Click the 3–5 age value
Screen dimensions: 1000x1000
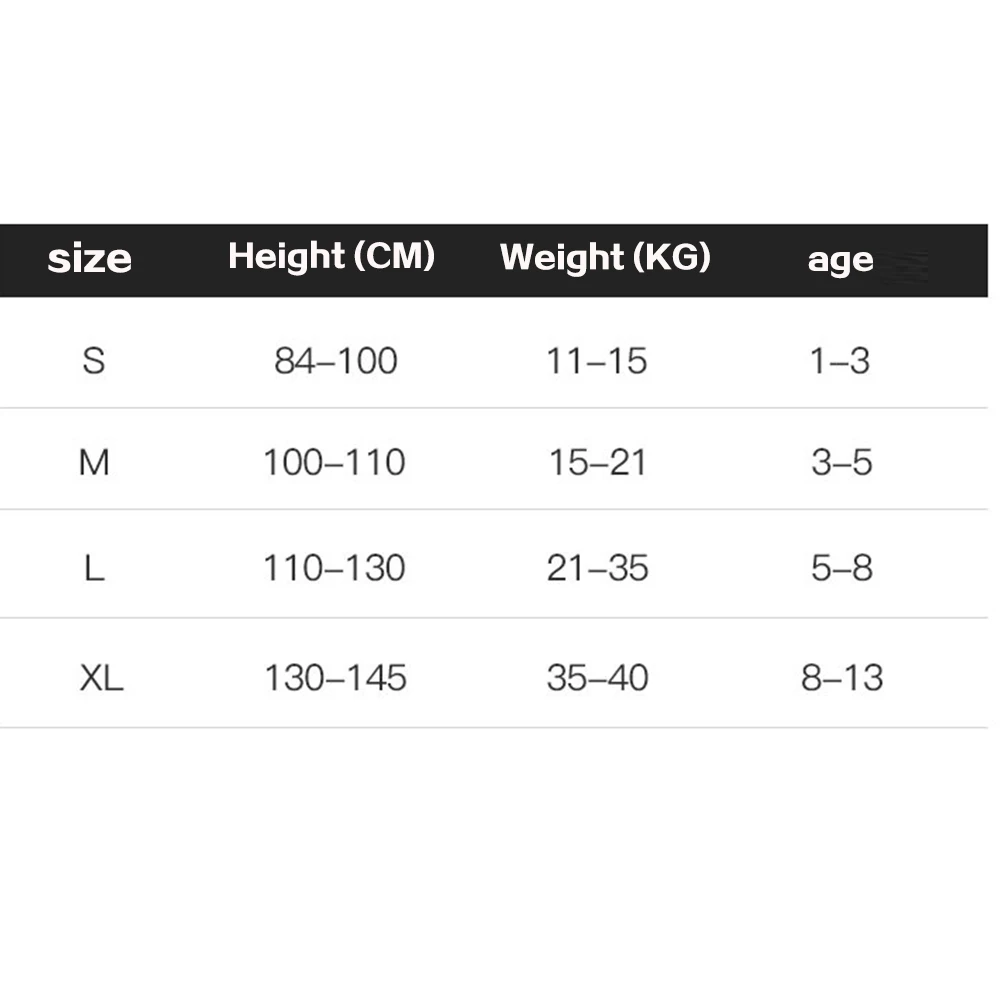pos(842,462)
